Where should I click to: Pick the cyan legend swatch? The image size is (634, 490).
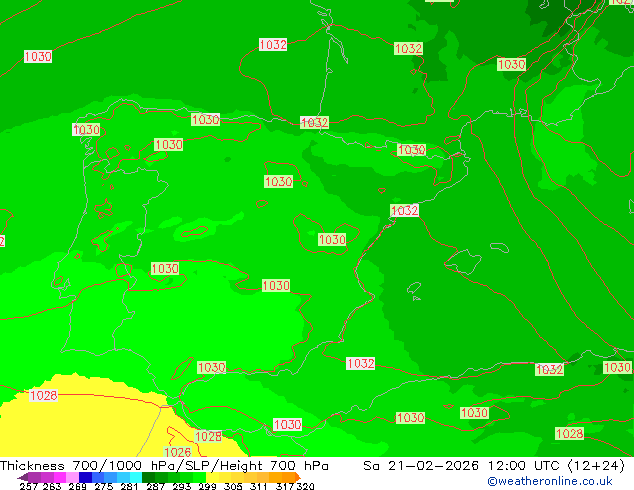136,477
